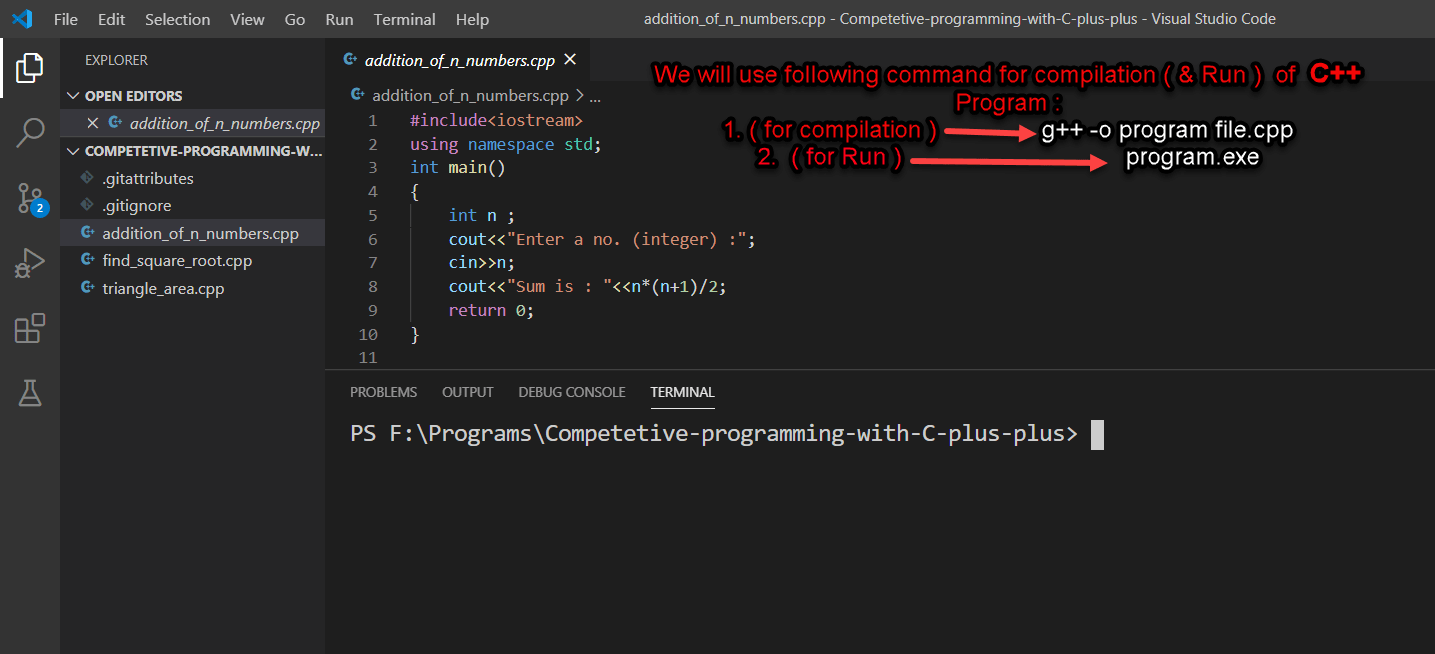Click the EXPLORER sidebar title
The width and height of the screenshot is (1435, 654).
click(116, 60)
